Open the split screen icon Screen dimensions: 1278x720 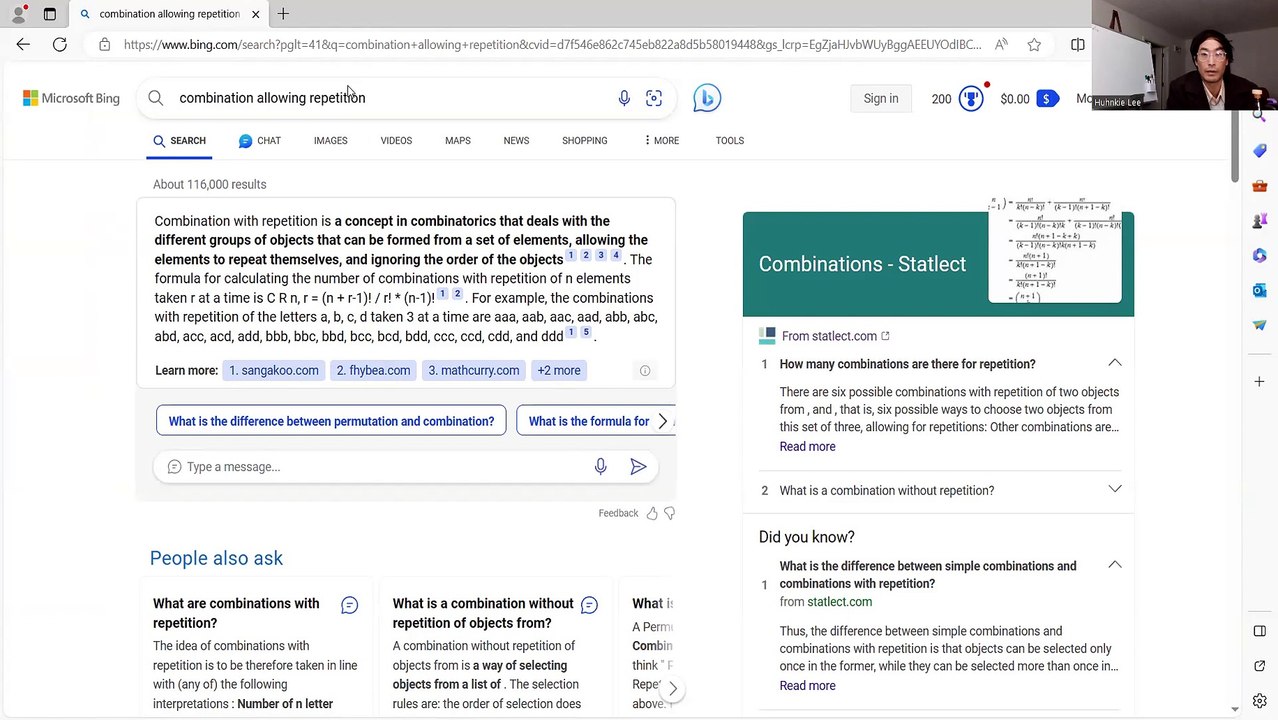[1077, 44]
